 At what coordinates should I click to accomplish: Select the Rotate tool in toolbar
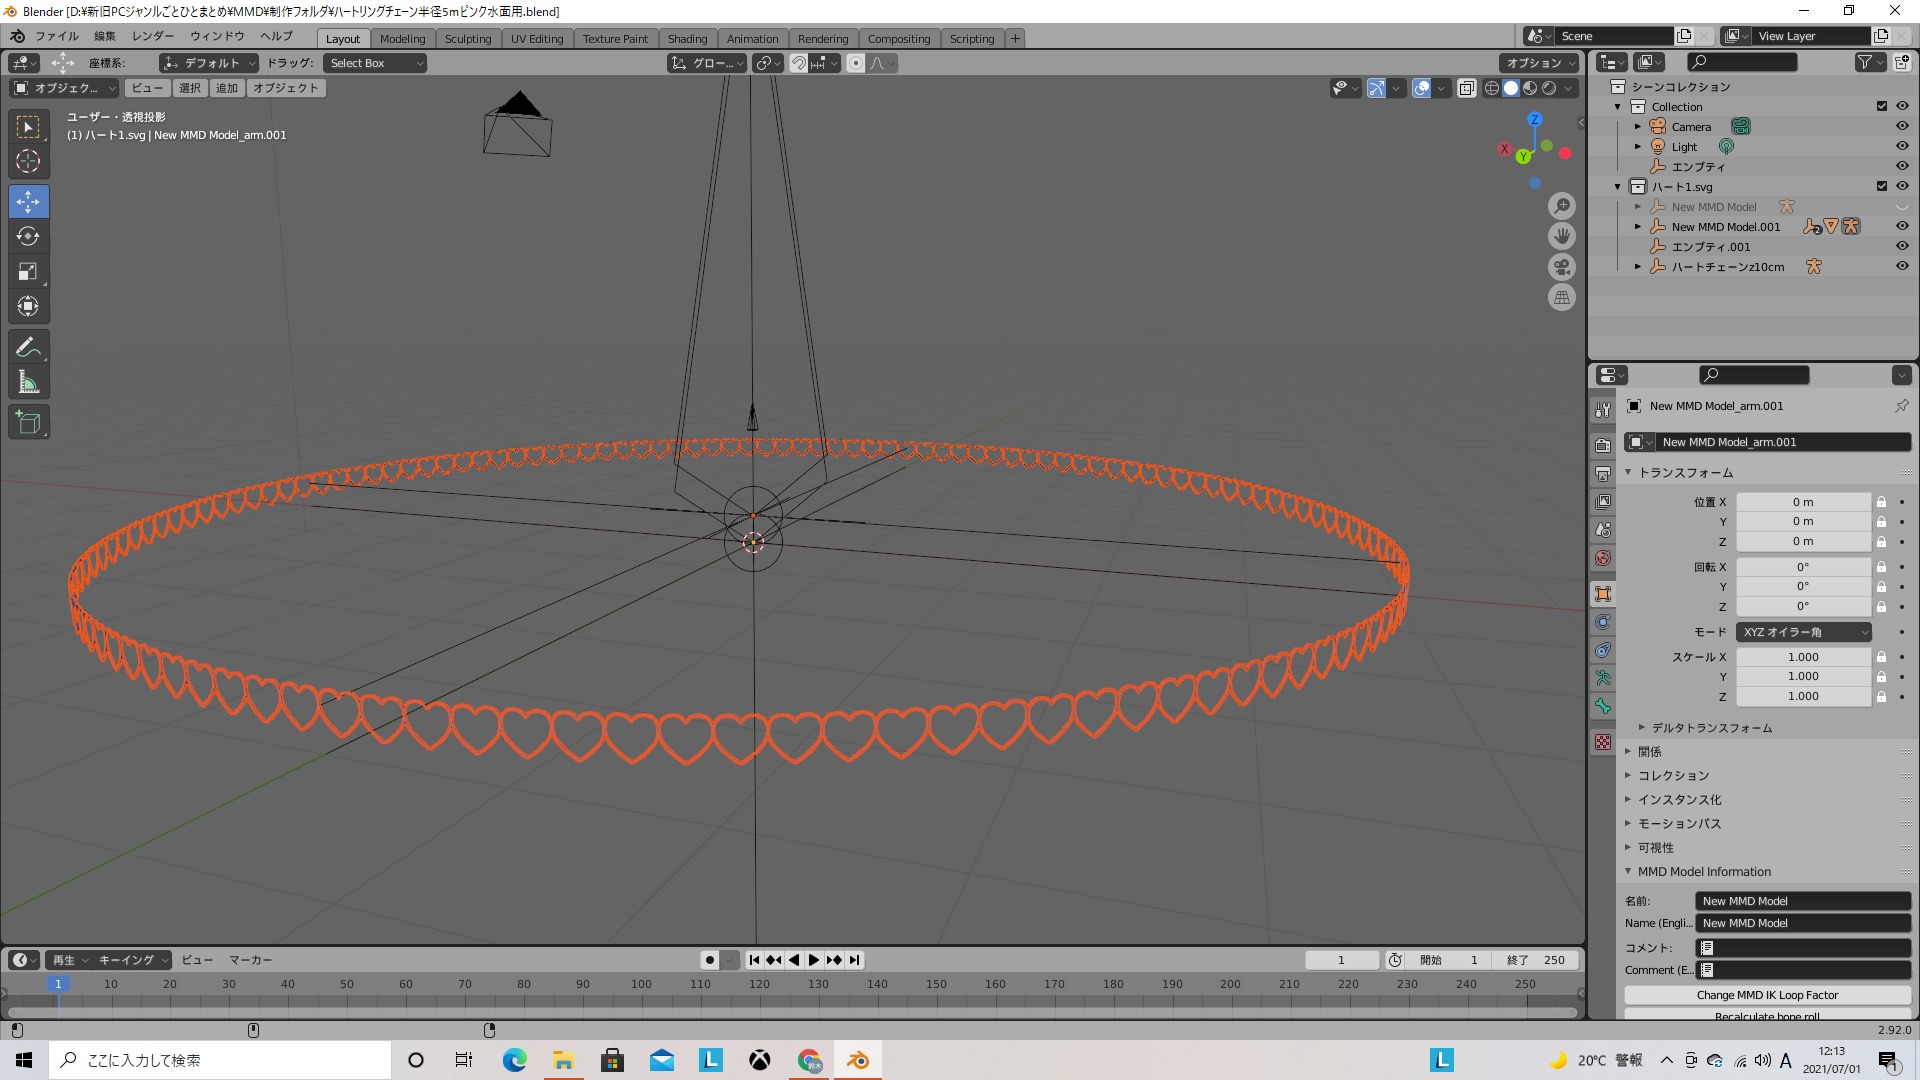pos(28,237)
